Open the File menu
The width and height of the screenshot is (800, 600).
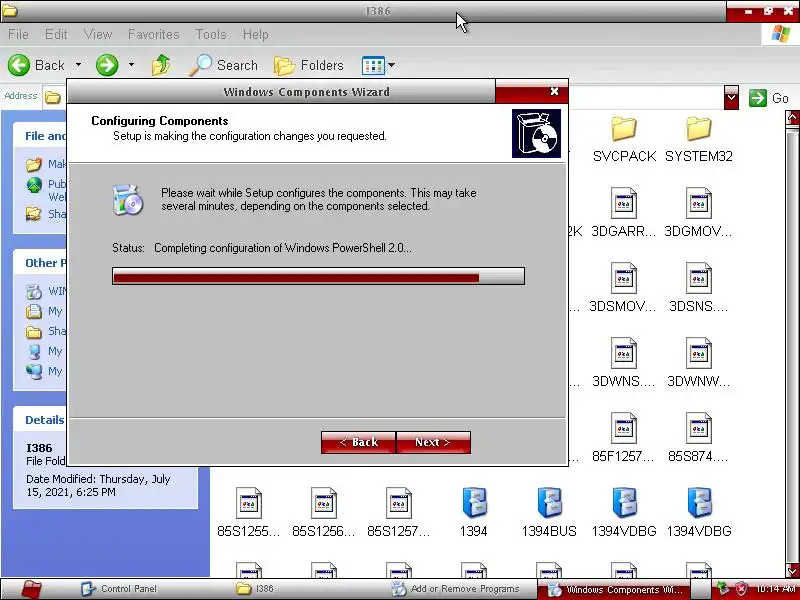(18, 34)
